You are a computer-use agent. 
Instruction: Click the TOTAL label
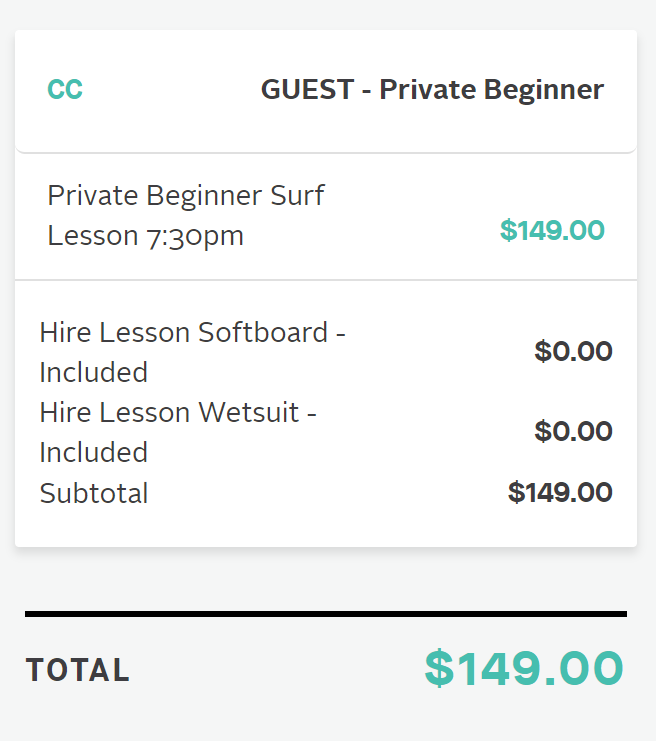pos(78,670)
